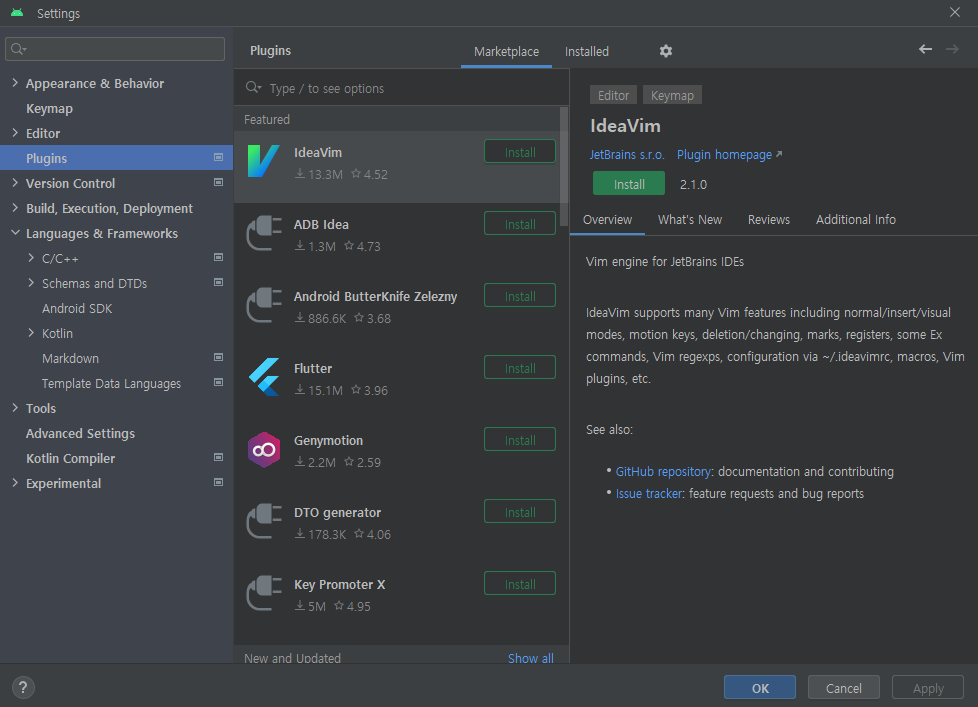Image resolution: width=978 pixels, height=707 pixels.
Task: Click the project-level icon beside Kotlin Compiler
Action: click(x=218, y=457)
